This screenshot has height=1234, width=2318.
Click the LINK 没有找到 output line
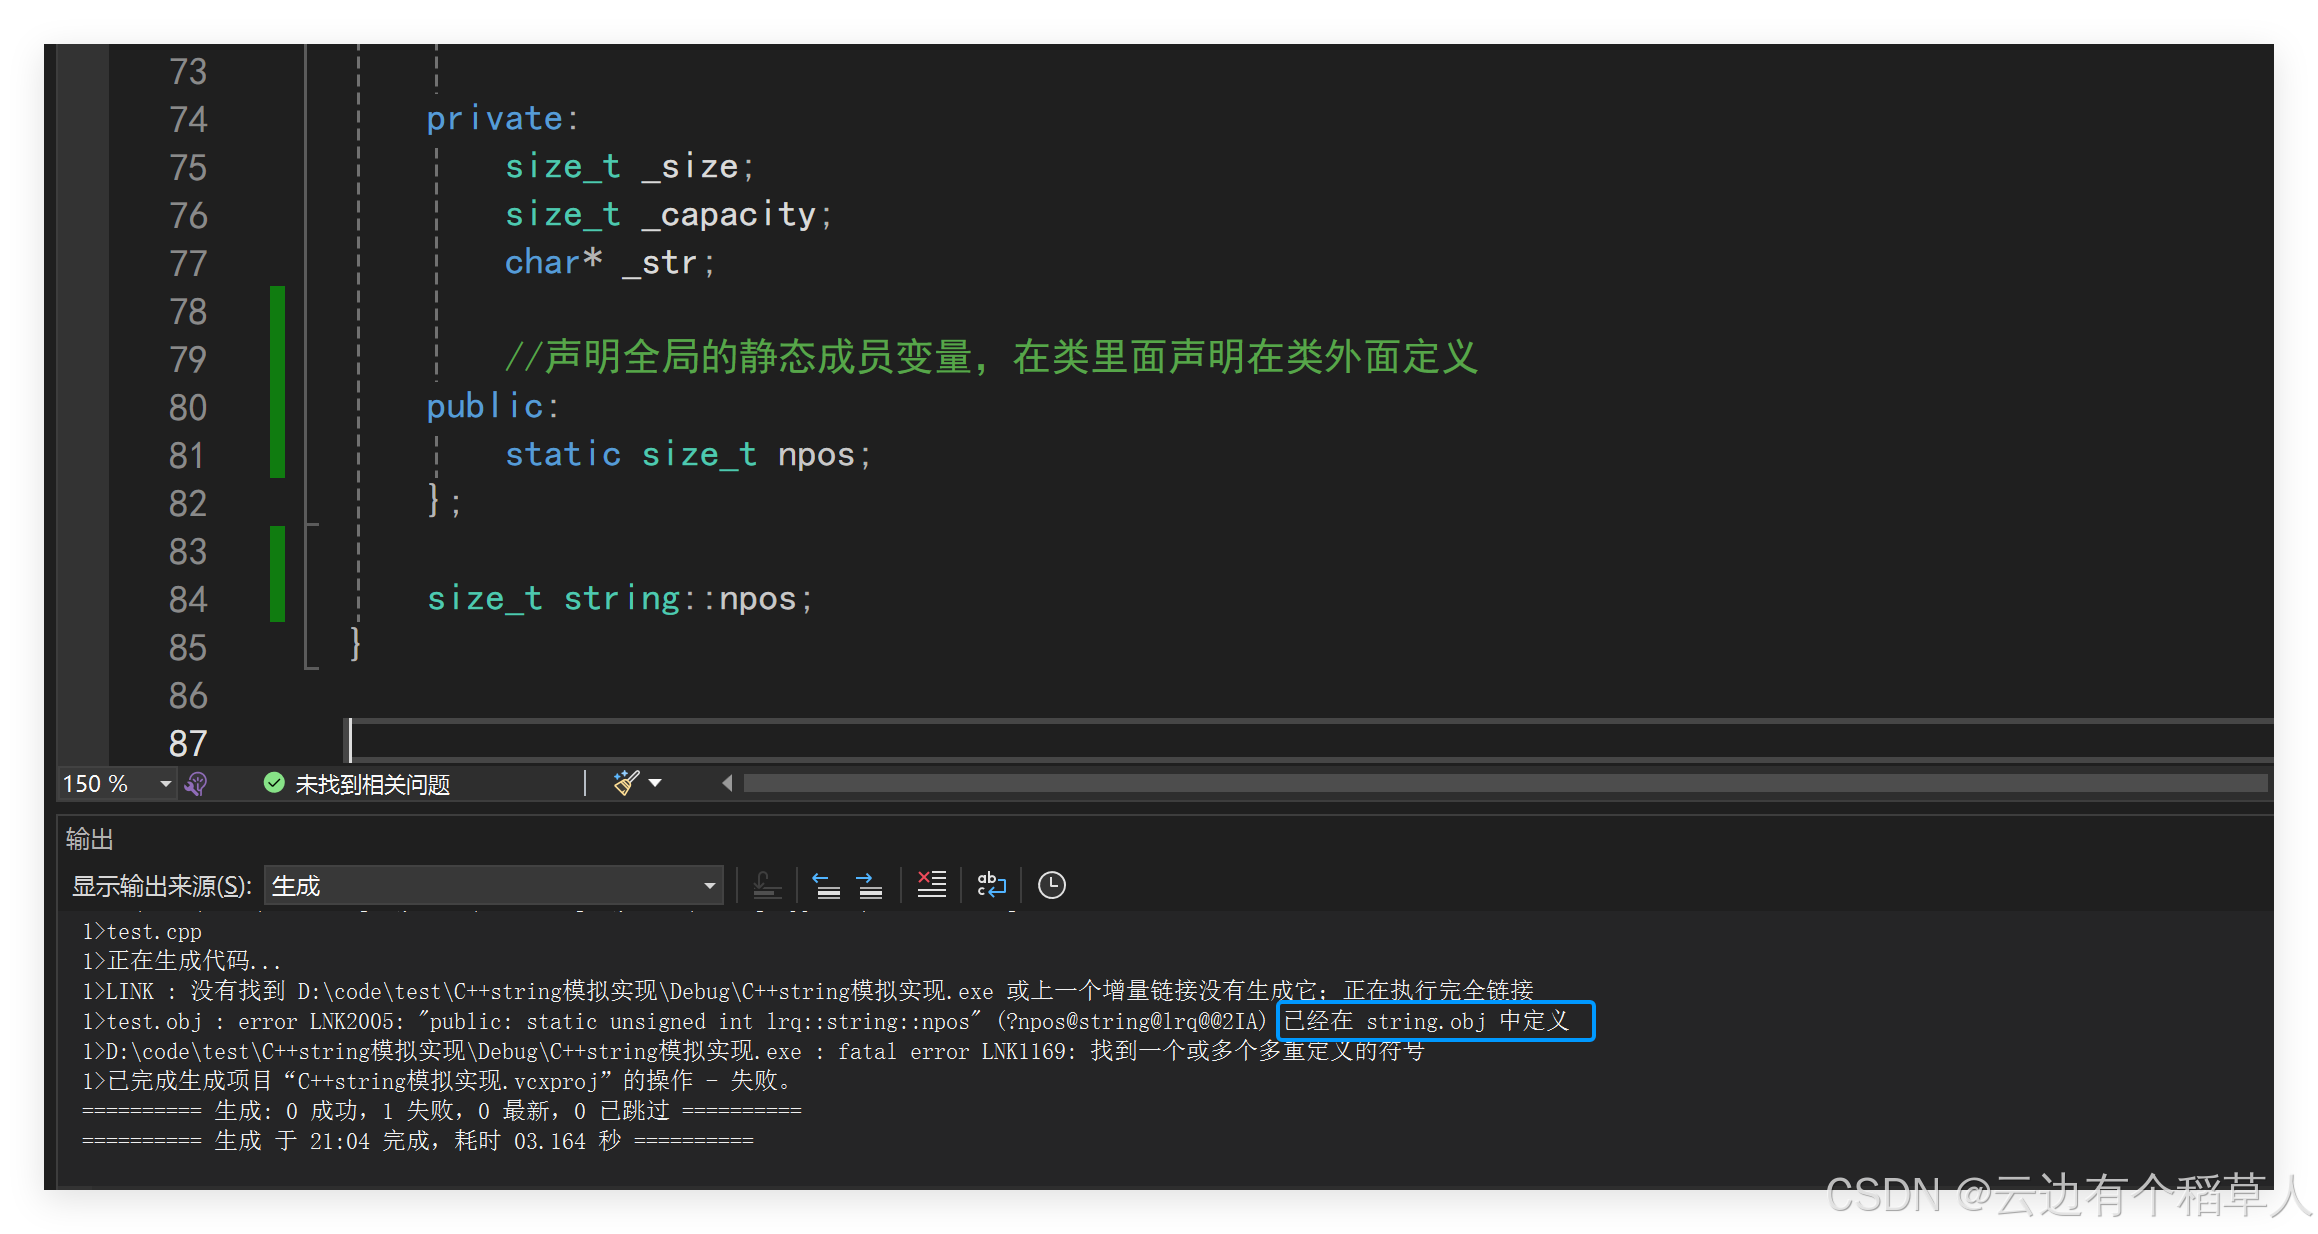(x=808, y=992)
